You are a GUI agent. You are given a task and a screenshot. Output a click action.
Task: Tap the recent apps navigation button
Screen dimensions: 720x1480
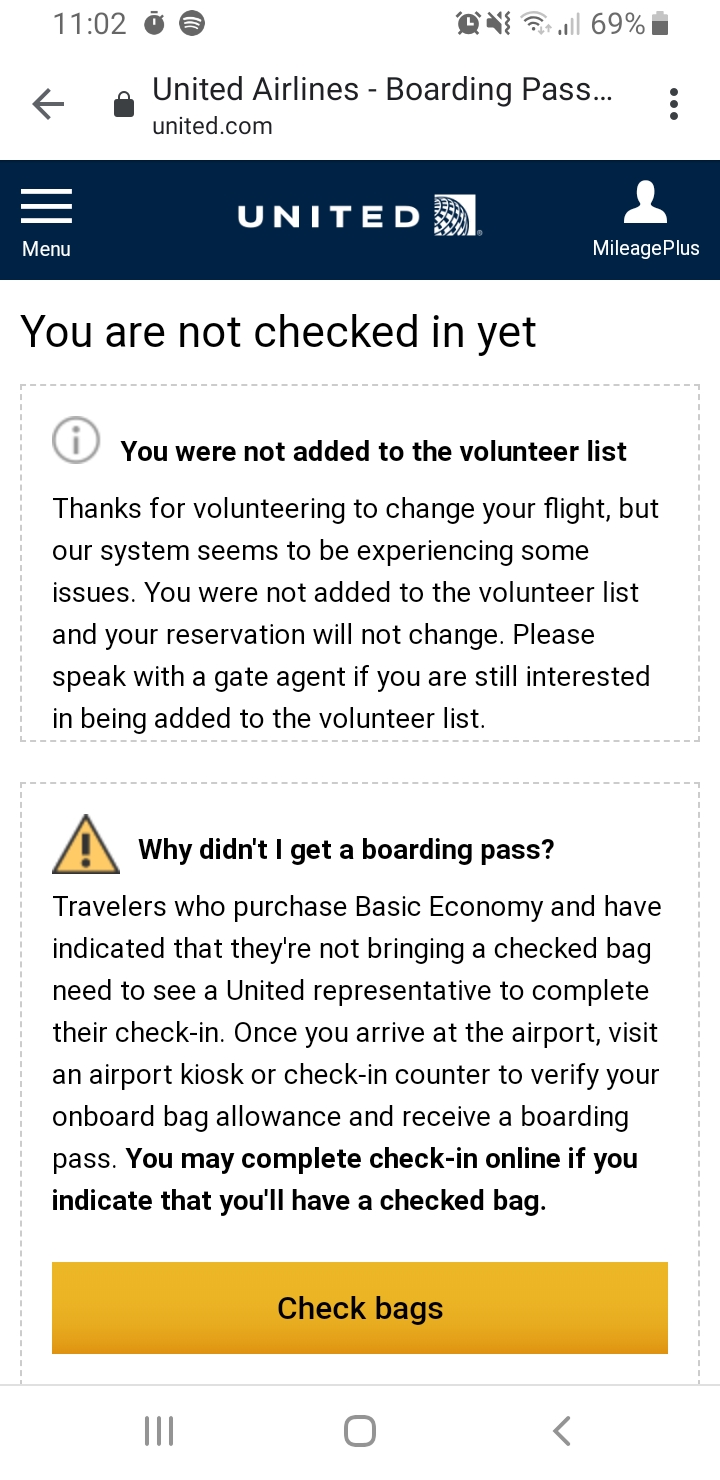coord(159,1429)
